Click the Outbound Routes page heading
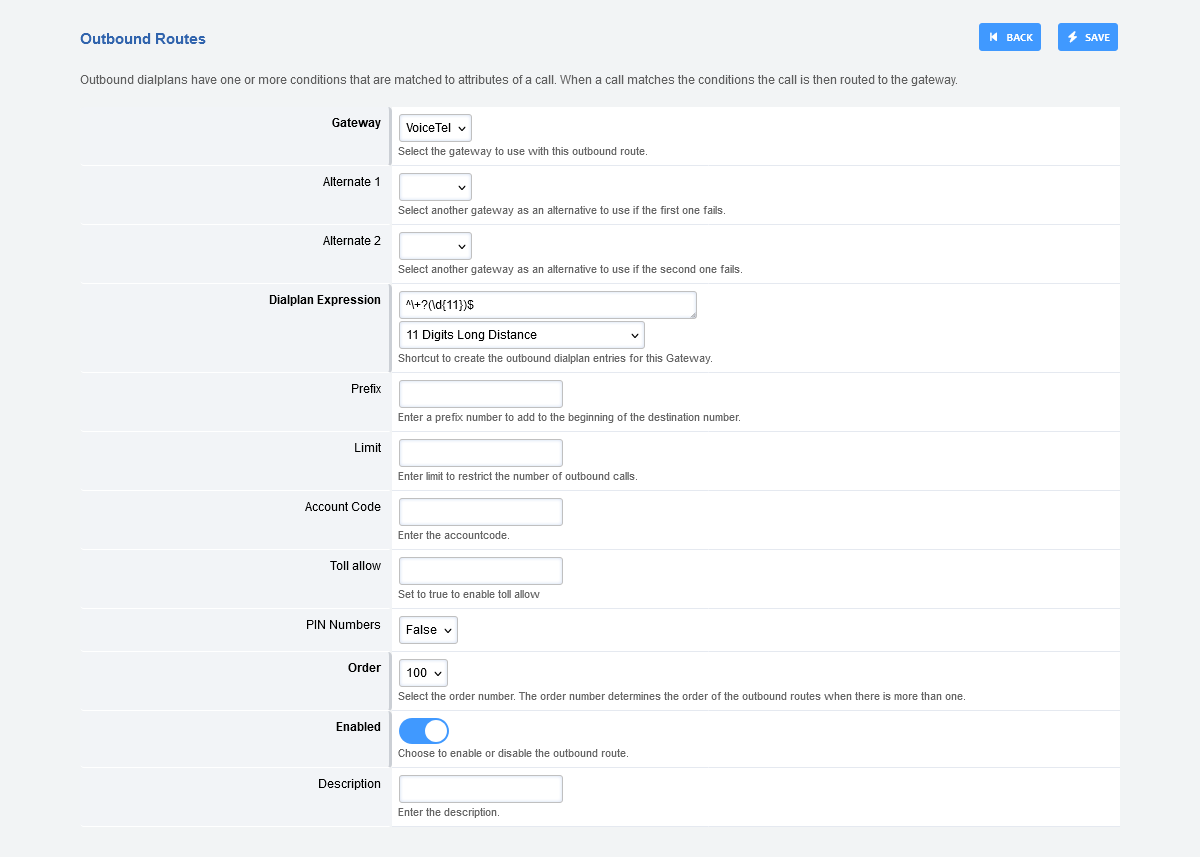 tap(143, 39)
